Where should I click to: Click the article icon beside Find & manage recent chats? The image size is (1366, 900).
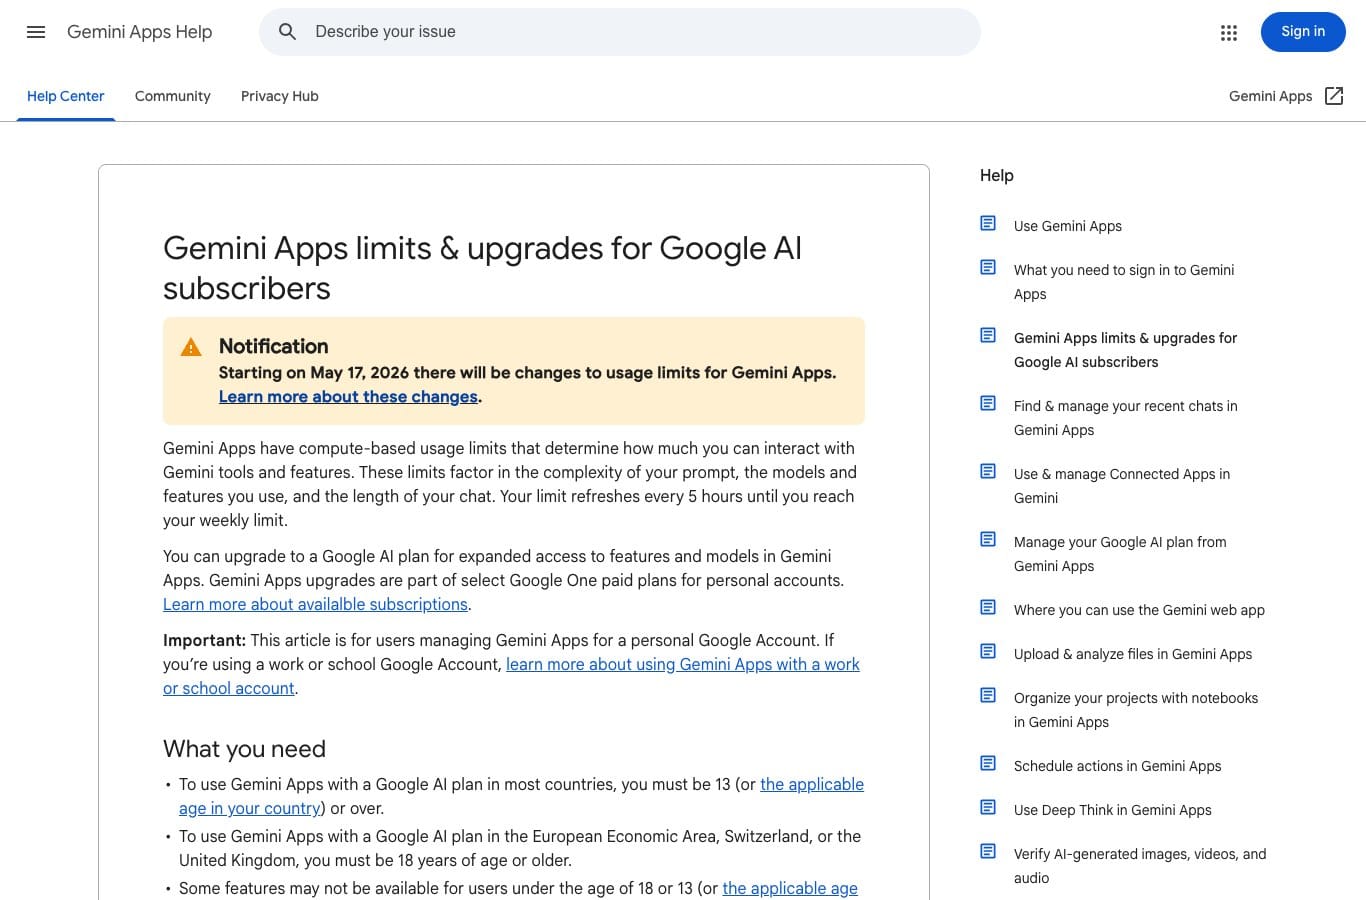(x=988, y=404)
